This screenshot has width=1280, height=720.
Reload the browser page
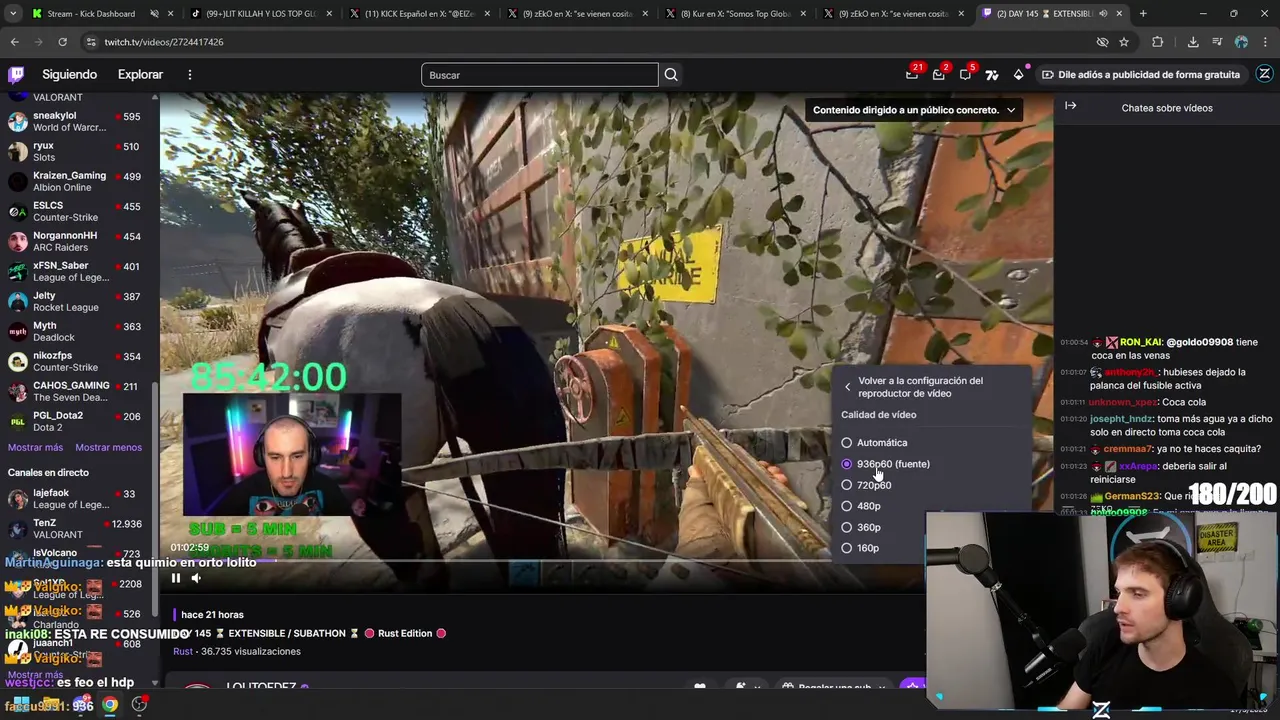click(x=62, y=42)
